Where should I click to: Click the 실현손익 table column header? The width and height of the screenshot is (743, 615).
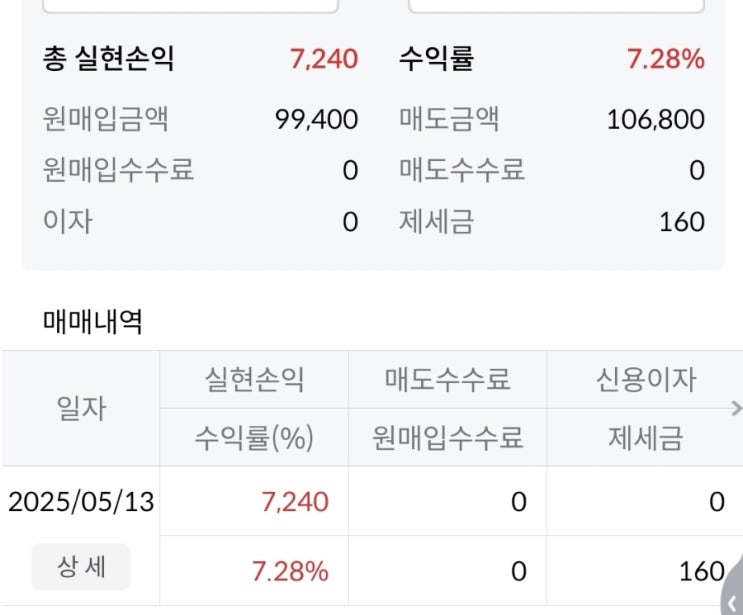click(254, 380)
